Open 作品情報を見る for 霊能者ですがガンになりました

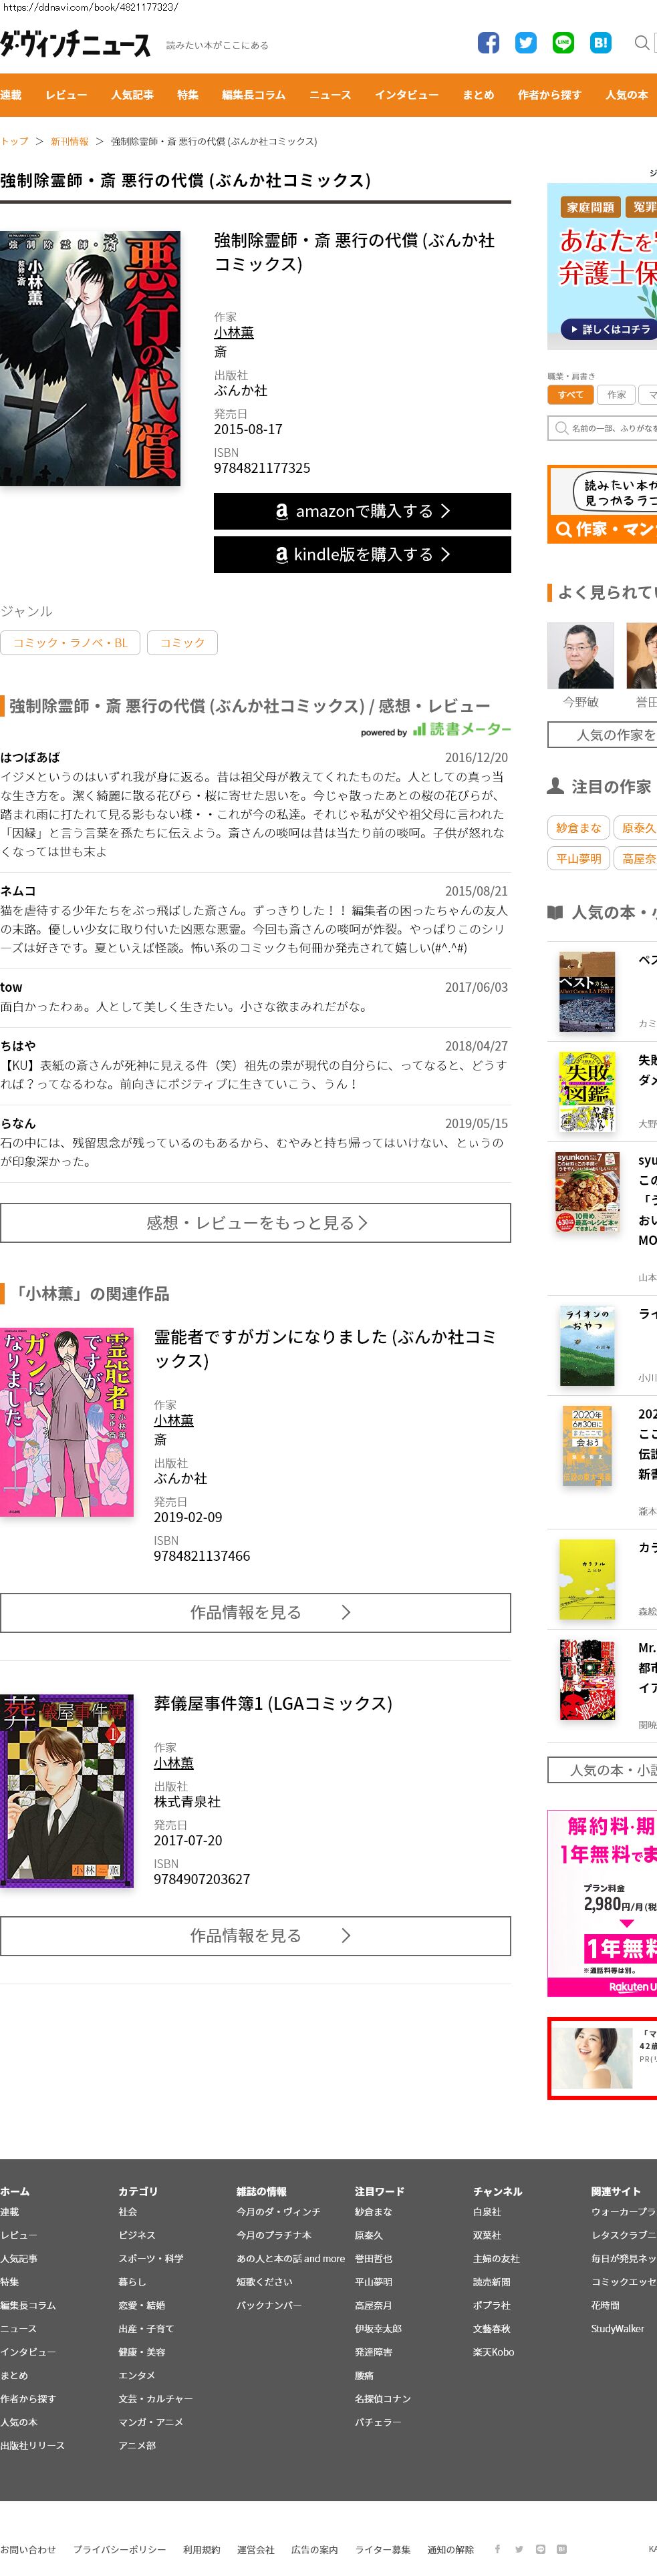pos(255,1612)
